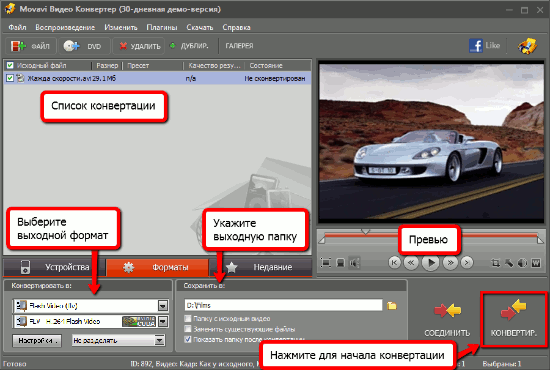Screen dimensions: 550x370
Task: Click the Facebook Like icon
Action: click(476, 46)
